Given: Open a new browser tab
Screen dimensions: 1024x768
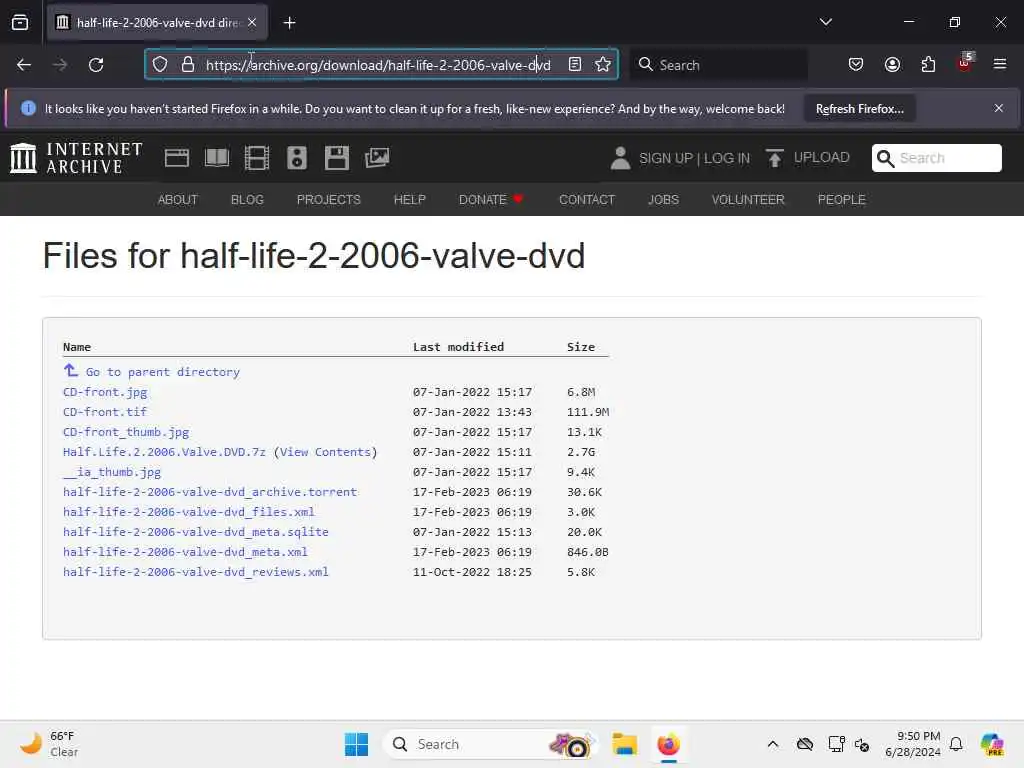Looking at the screenshot, I should 289,23.
